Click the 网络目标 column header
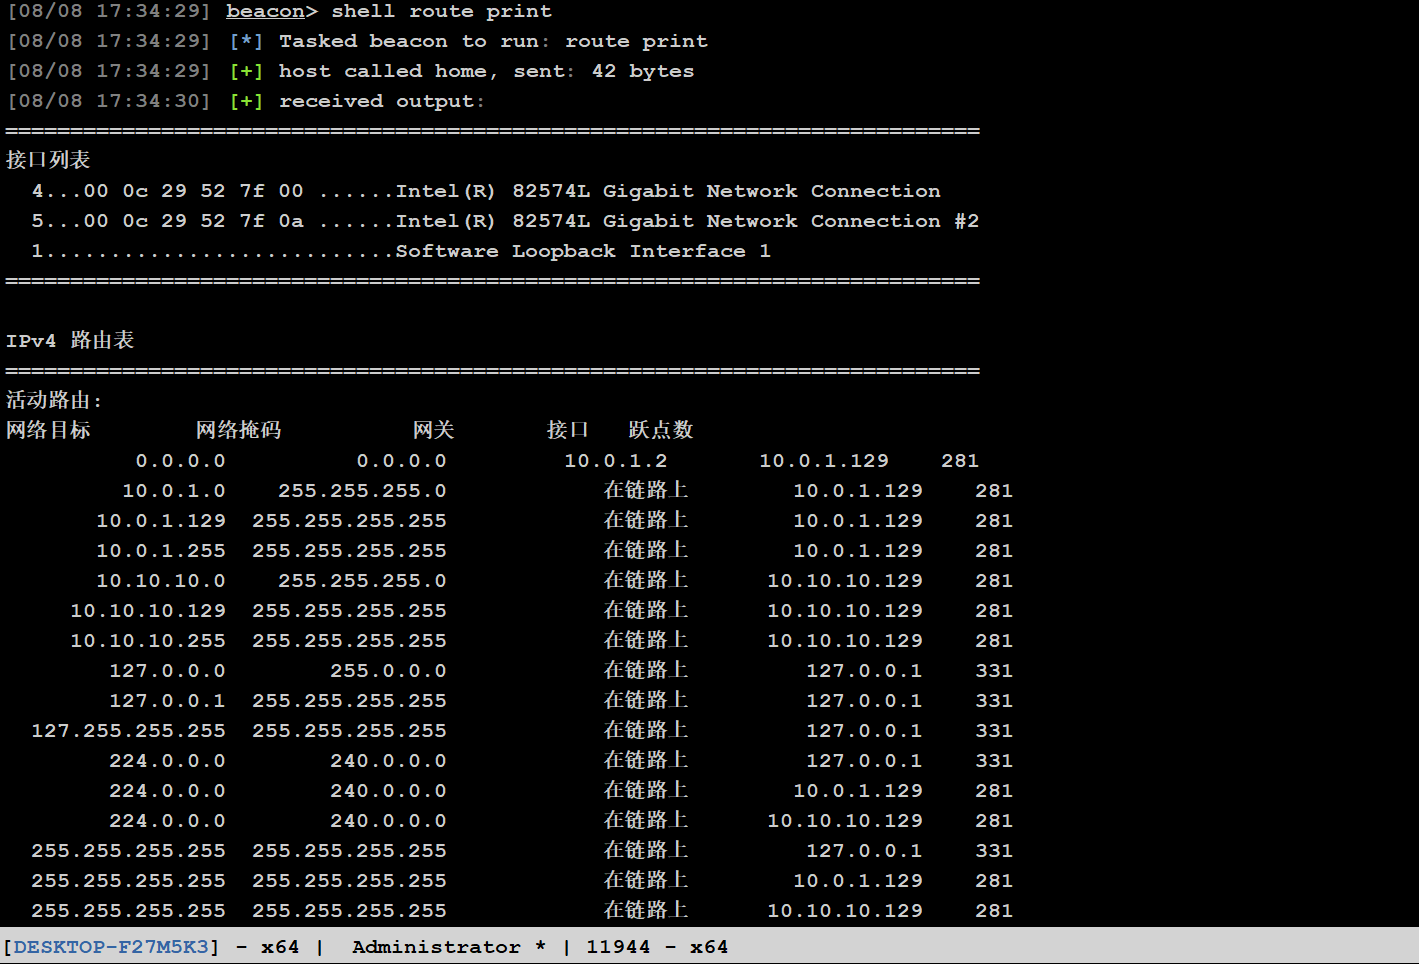 coord(48,430)
